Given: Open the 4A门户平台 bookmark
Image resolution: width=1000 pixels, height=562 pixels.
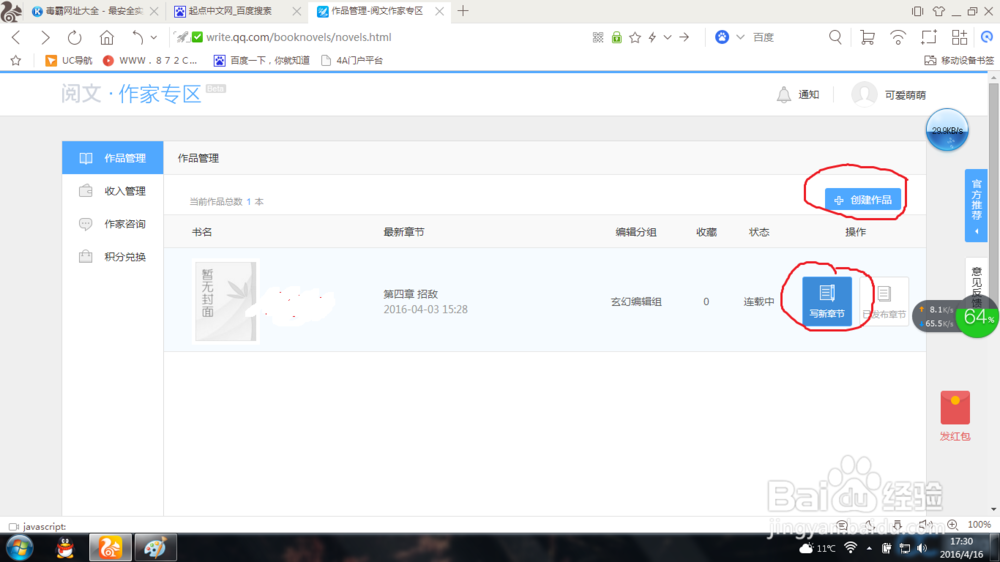Looking at the screenshot, I should click(351, 61).
